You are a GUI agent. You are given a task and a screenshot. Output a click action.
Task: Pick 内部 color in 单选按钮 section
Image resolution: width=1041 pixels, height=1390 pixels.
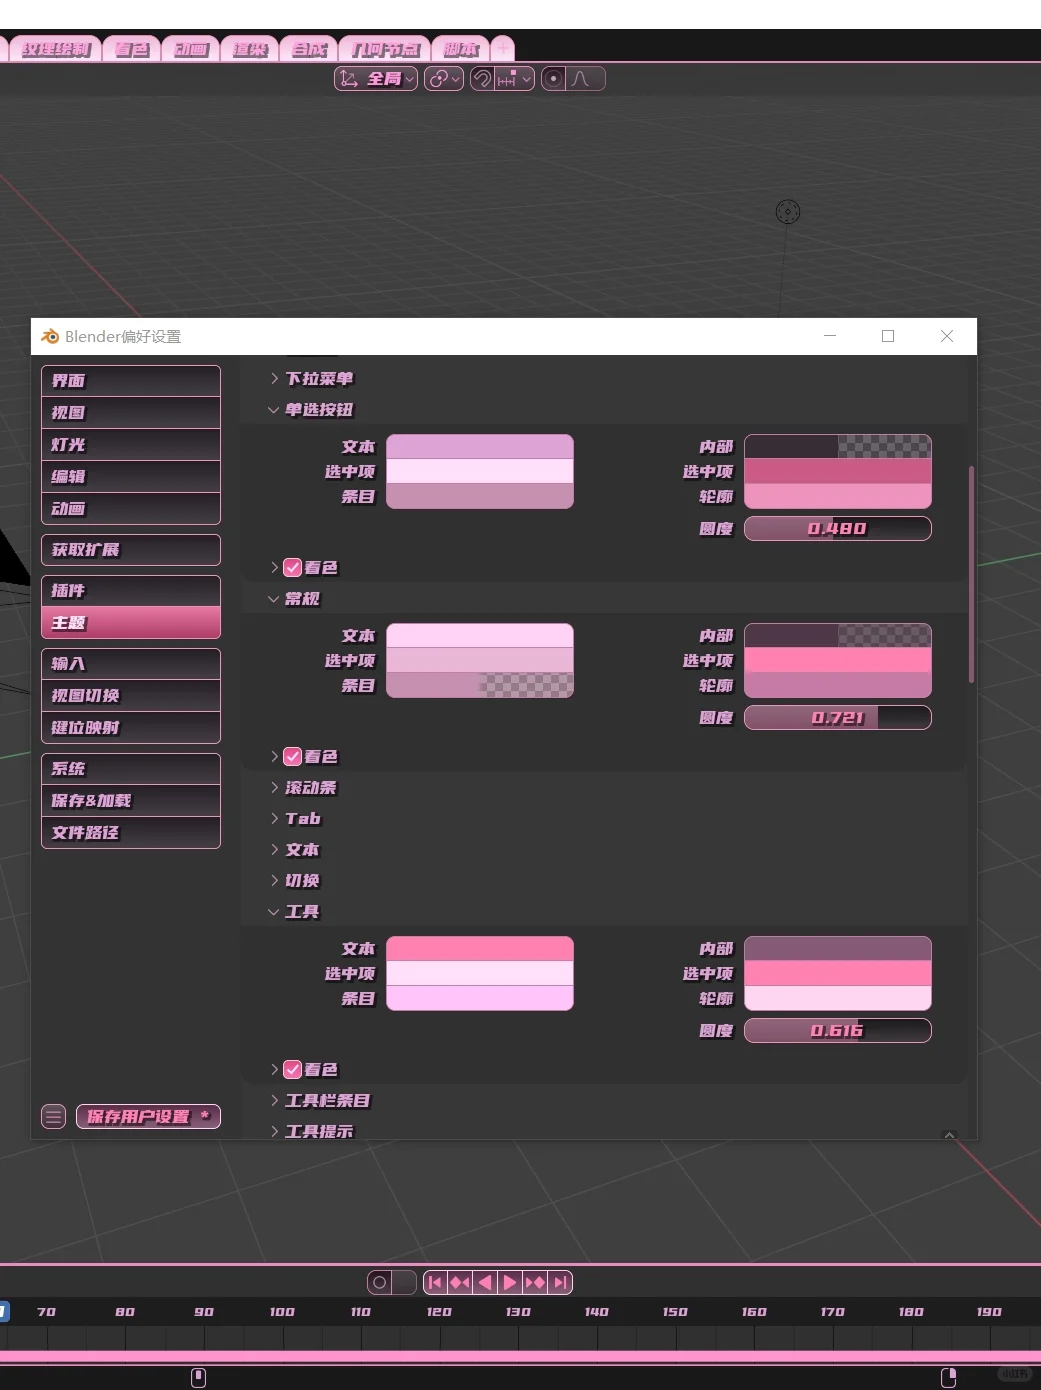pos(838,447)
